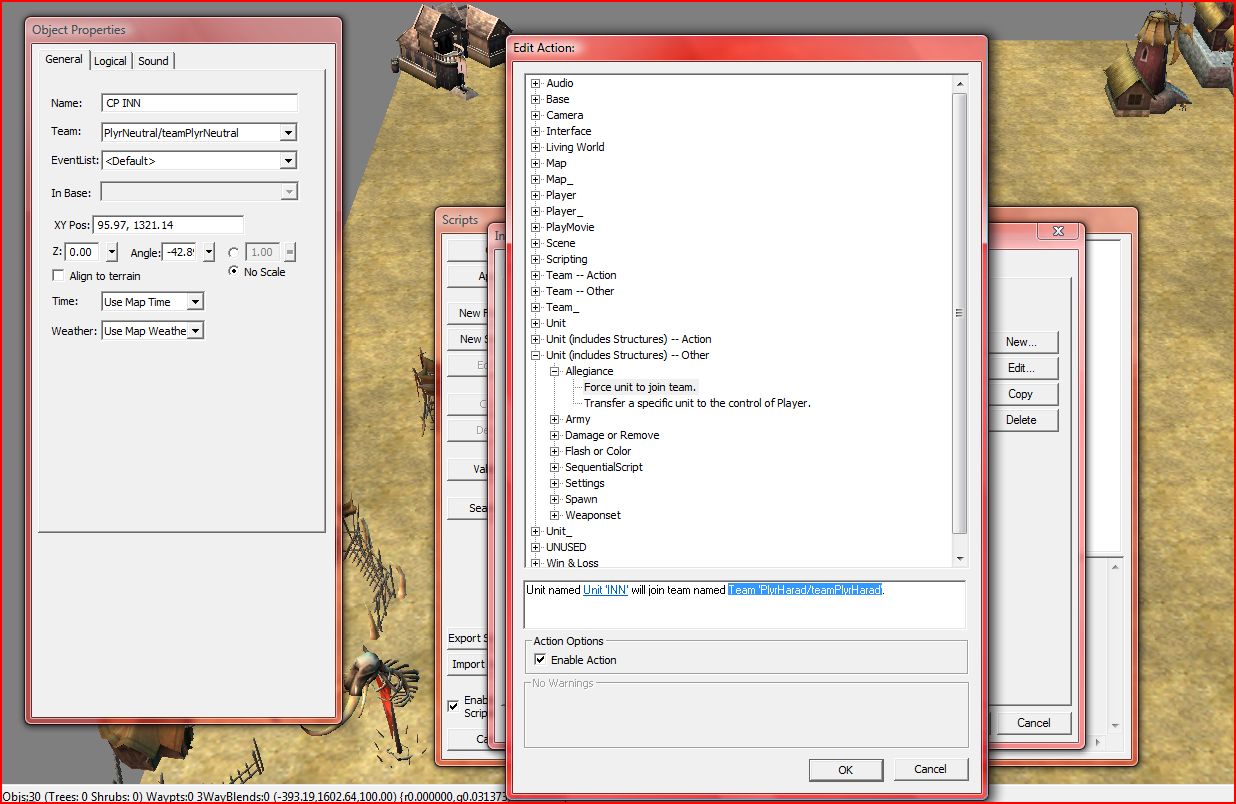Select the No Scale radio button
The width and height of the screenshot is (1236, 804).
coord(233,271)
